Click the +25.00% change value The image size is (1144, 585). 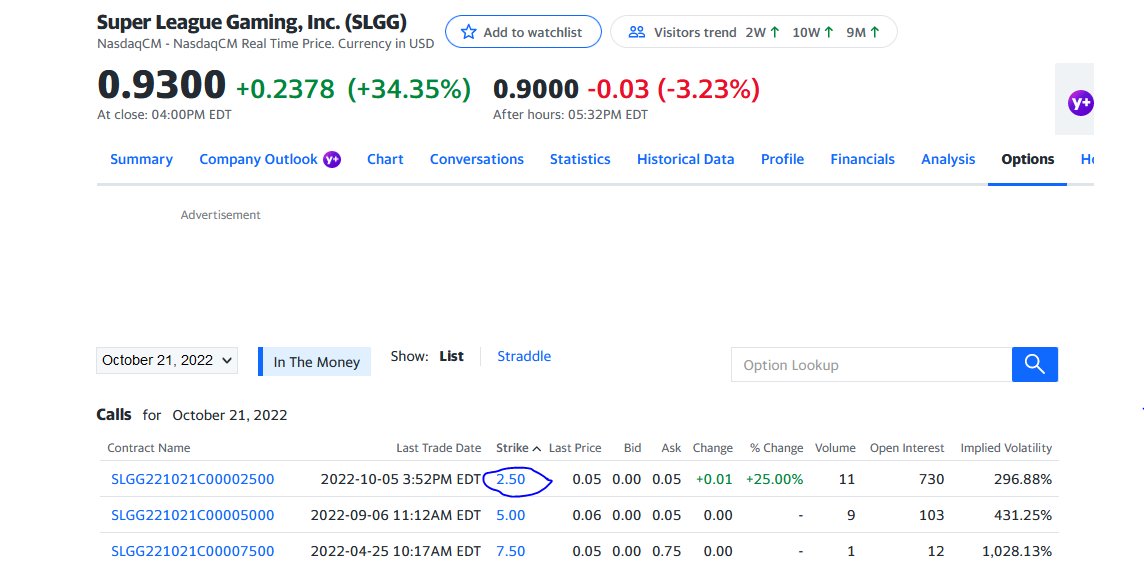click(x=774, y=479)
